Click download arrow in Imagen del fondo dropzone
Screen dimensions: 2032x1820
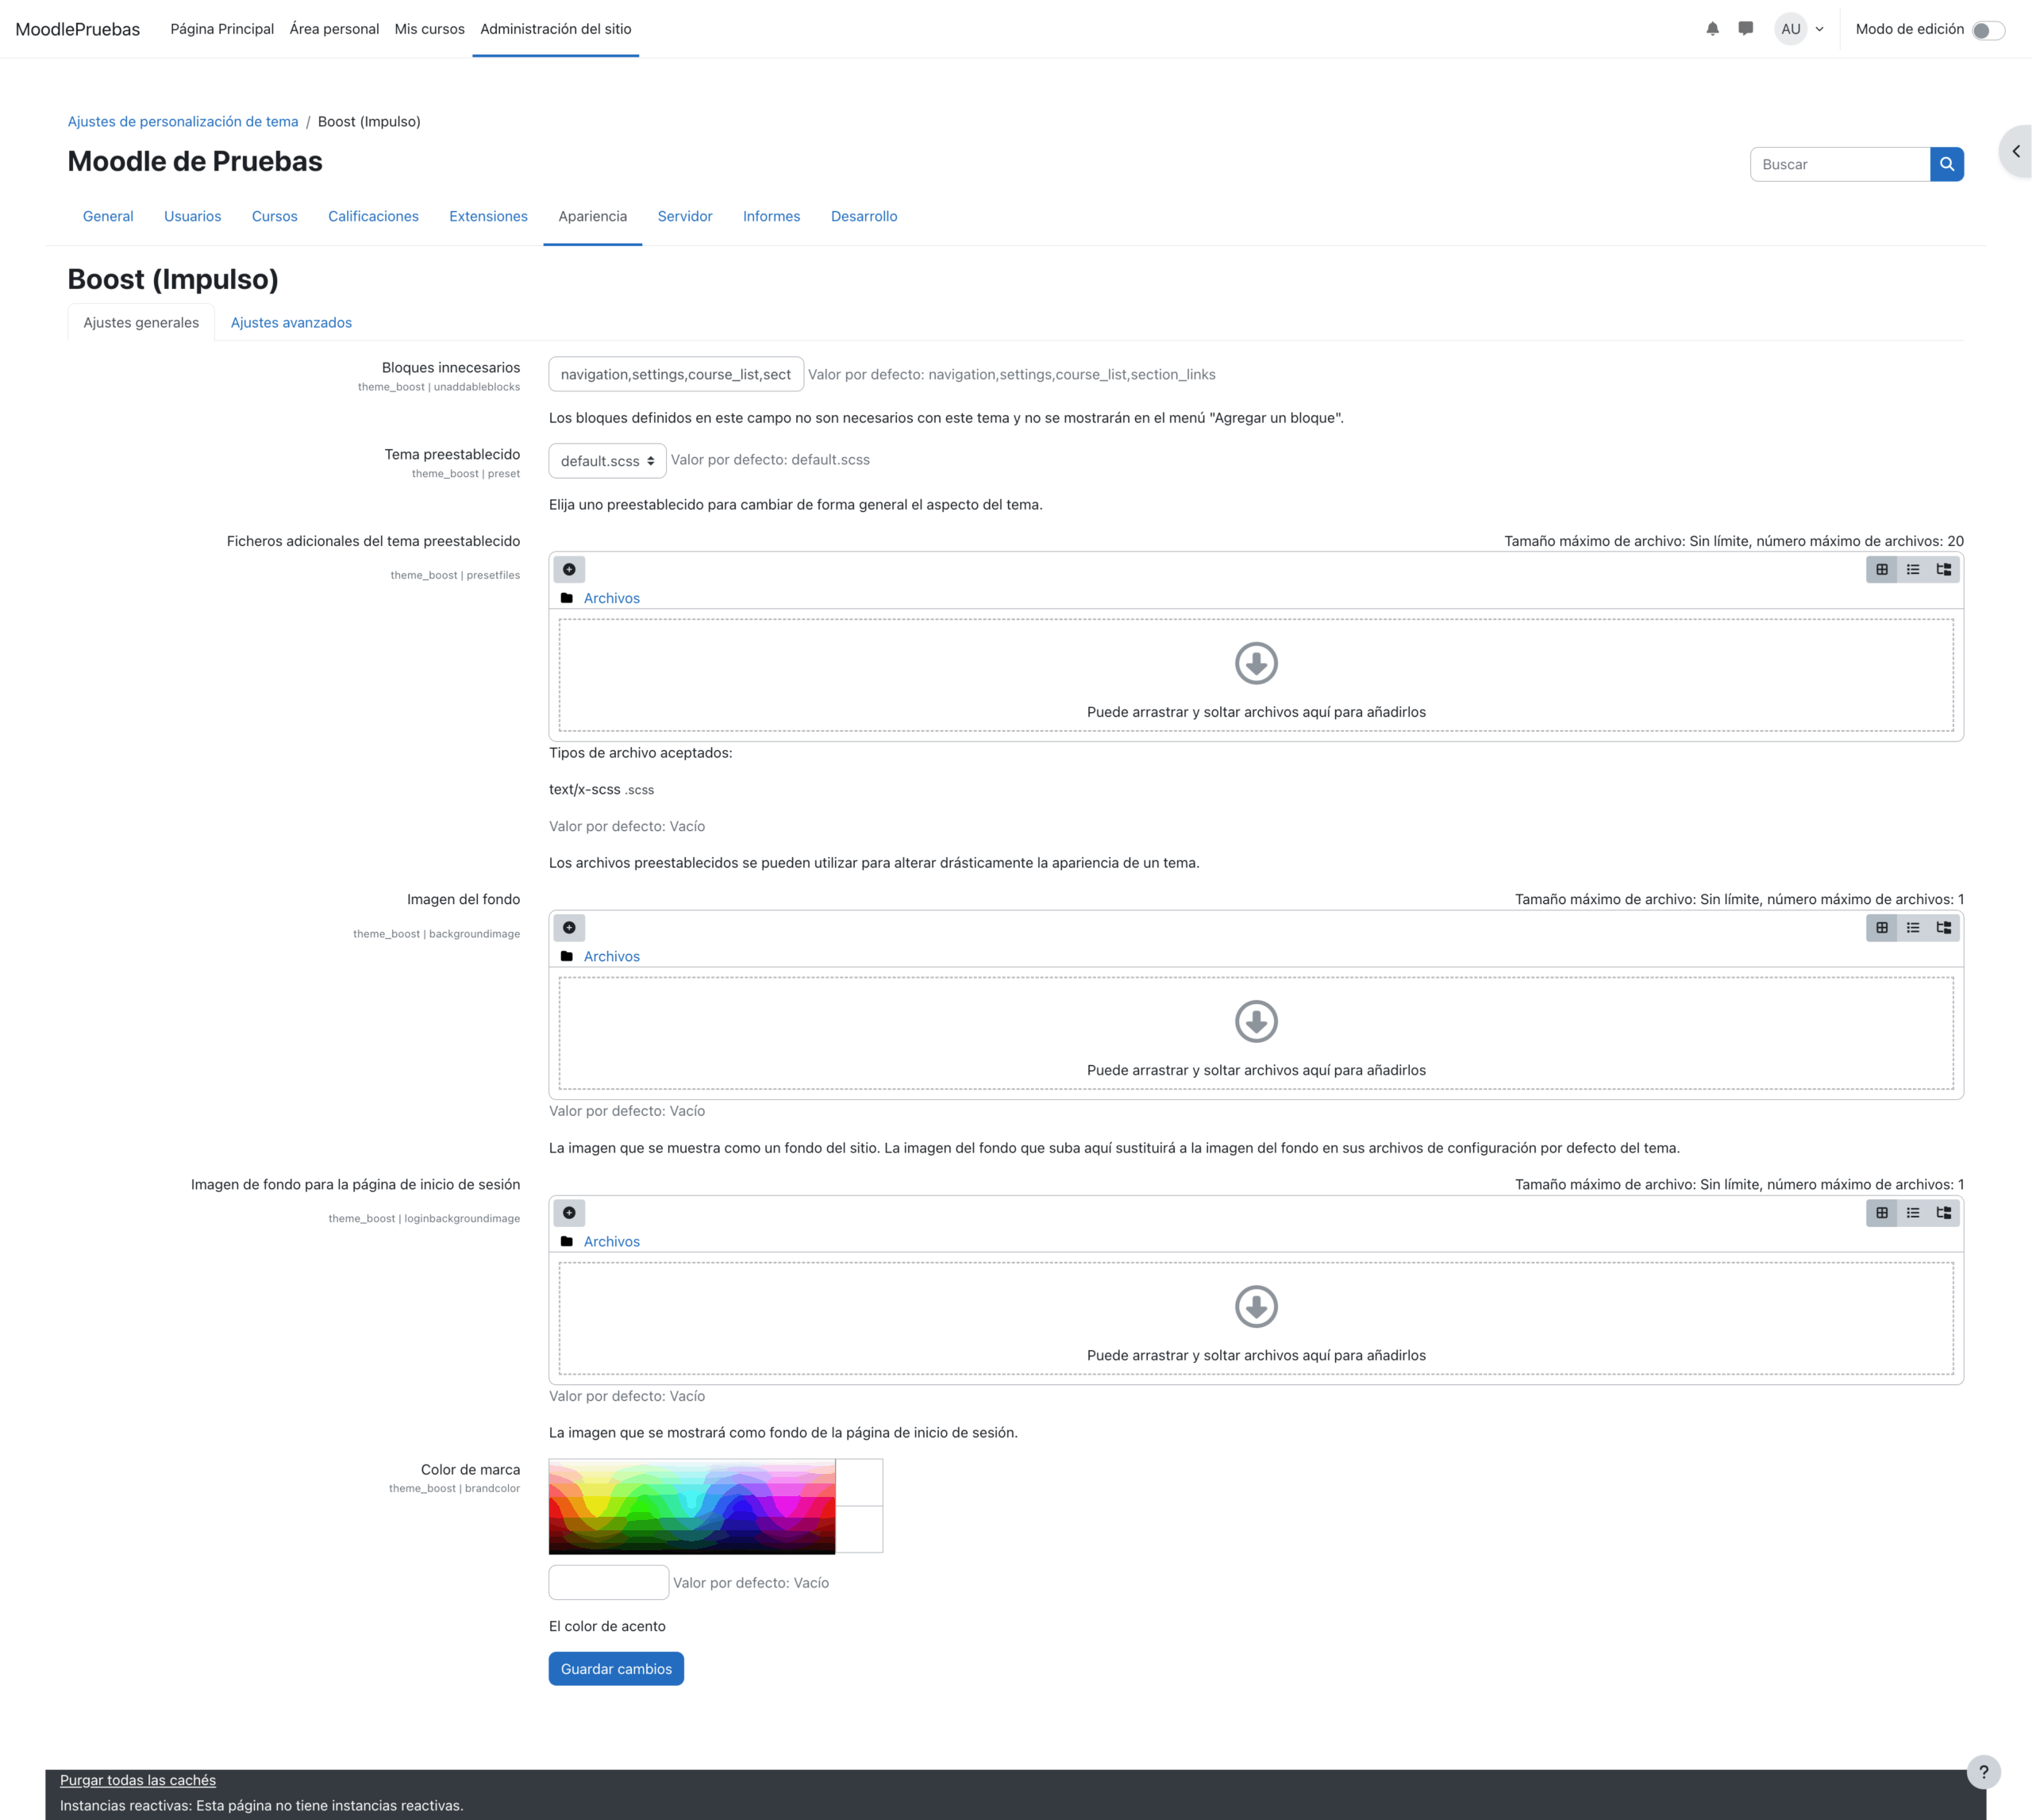click(1256, 1021)
